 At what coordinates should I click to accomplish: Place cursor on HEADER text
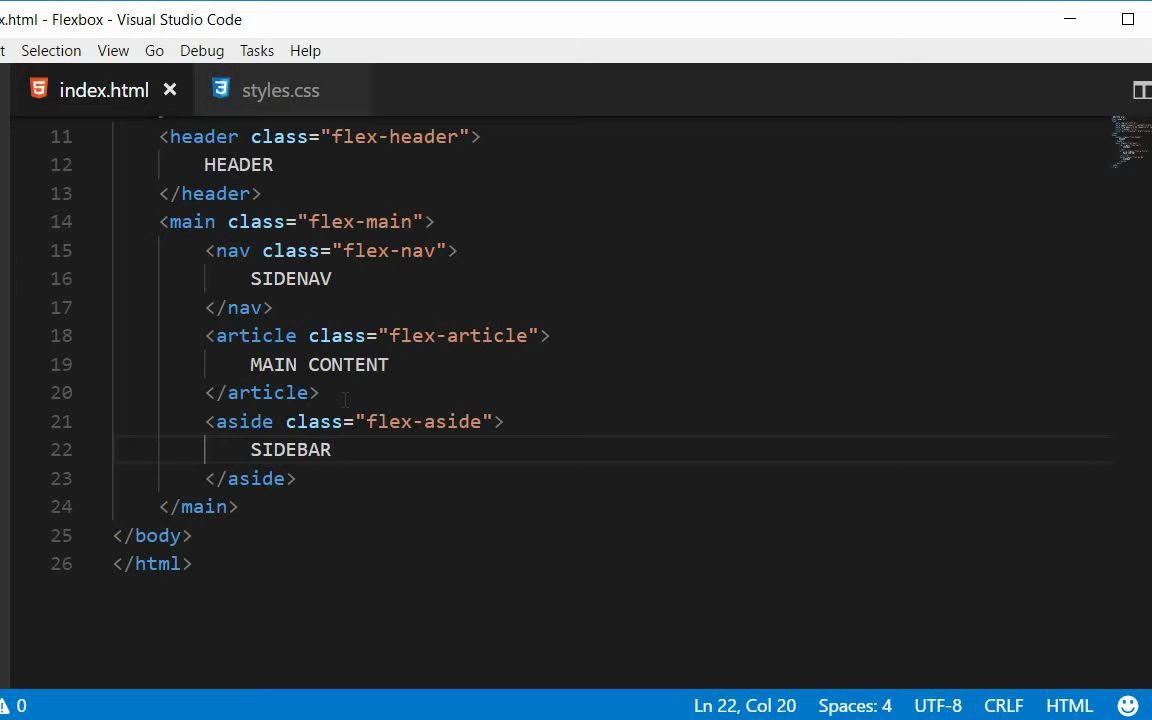coord(238,165)
